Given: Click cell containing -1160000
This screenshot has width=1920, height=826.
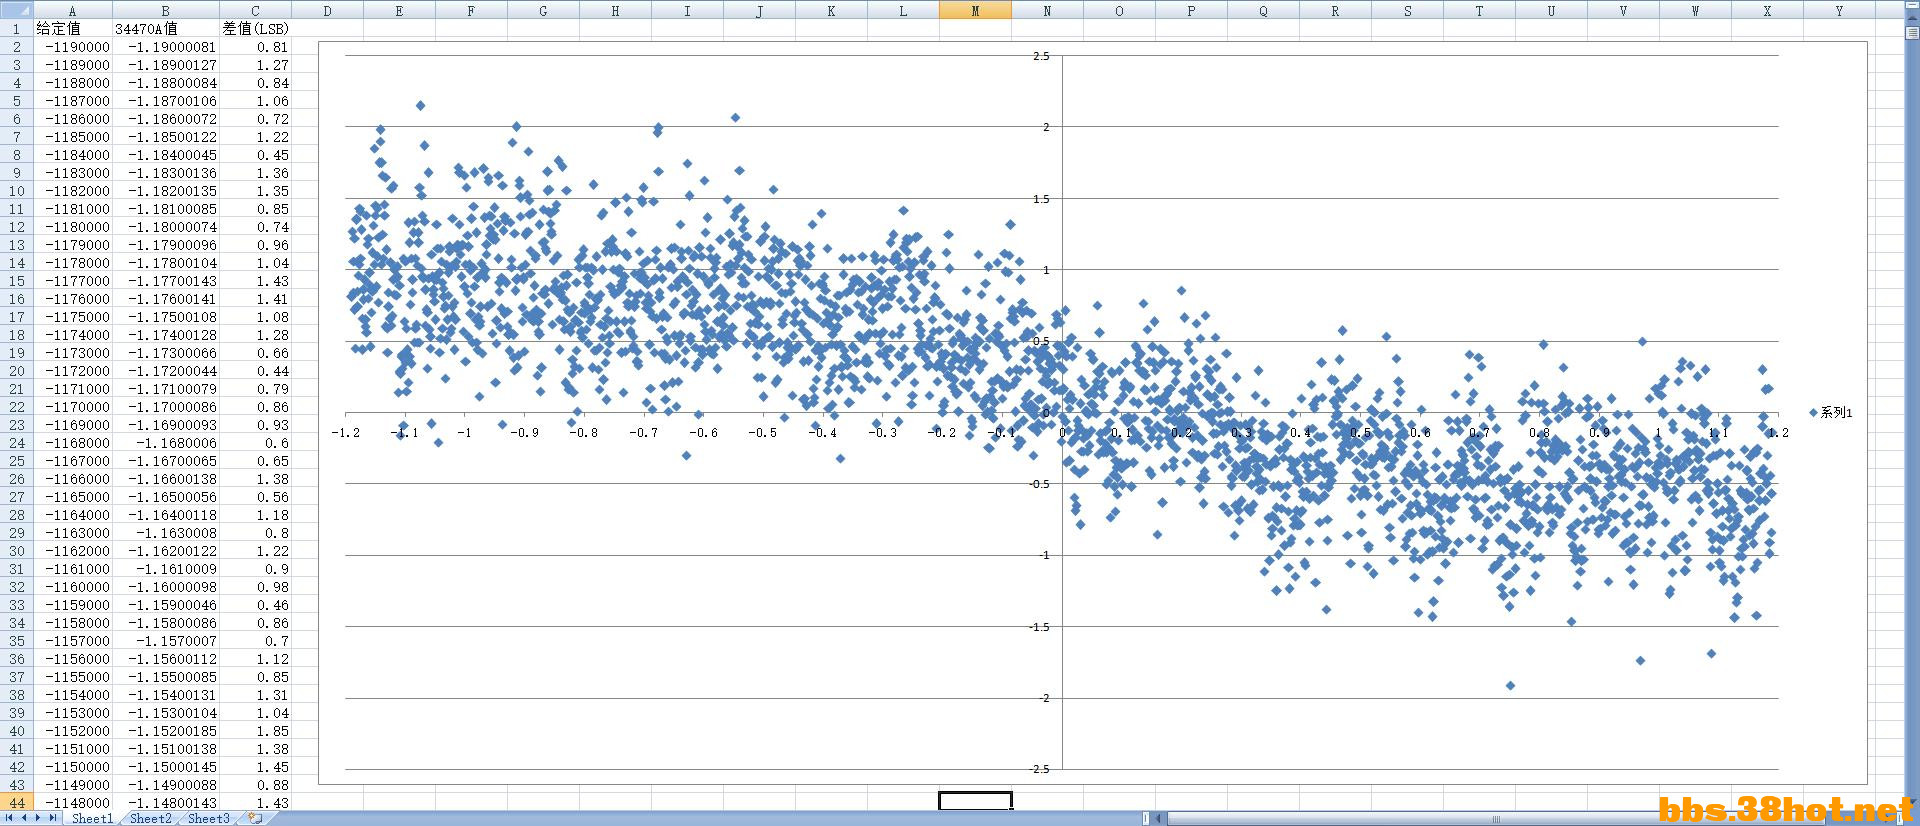Looking at the screenshot, I should coord(72,587).
